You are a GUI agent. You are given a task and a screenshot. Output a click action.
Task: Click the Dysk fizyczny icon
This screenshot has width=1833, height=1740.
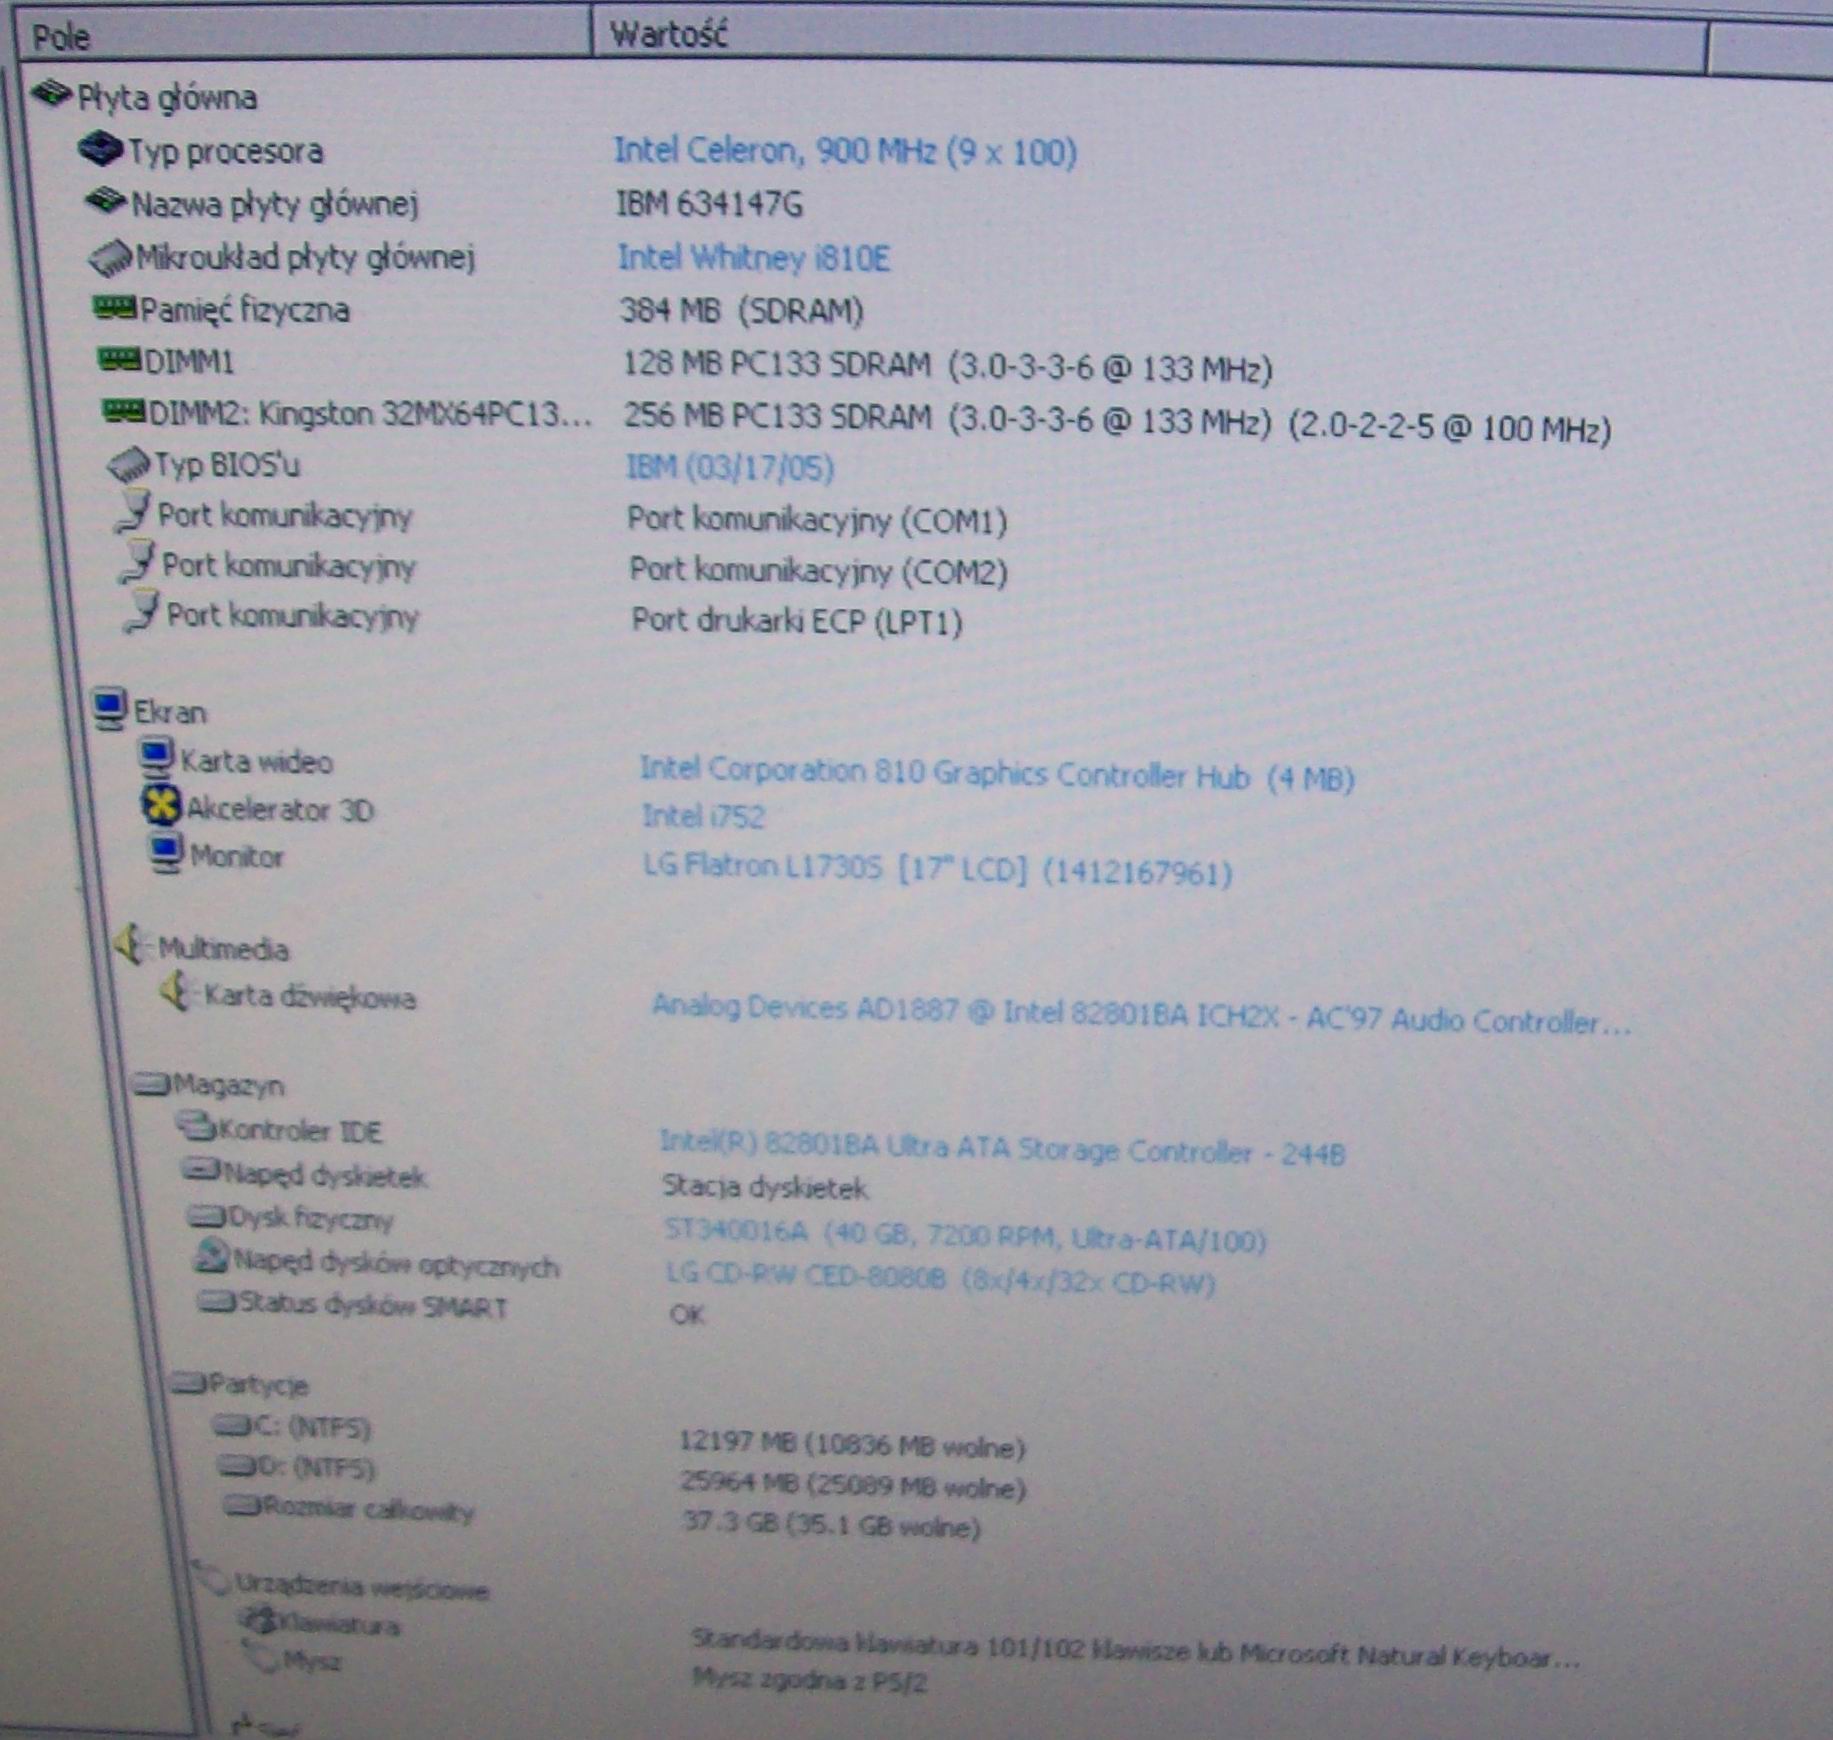206,1216
